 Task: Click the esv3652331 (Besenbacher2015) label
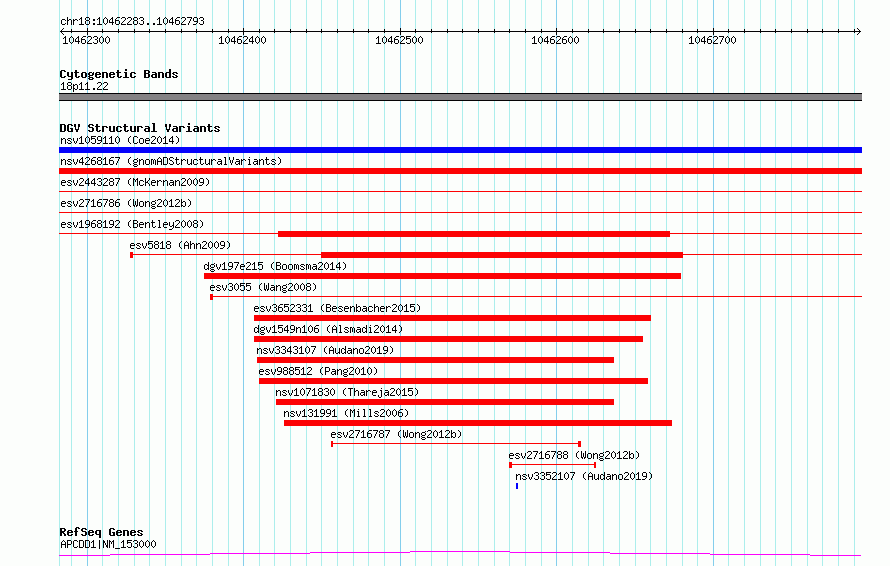pos(337,308)
